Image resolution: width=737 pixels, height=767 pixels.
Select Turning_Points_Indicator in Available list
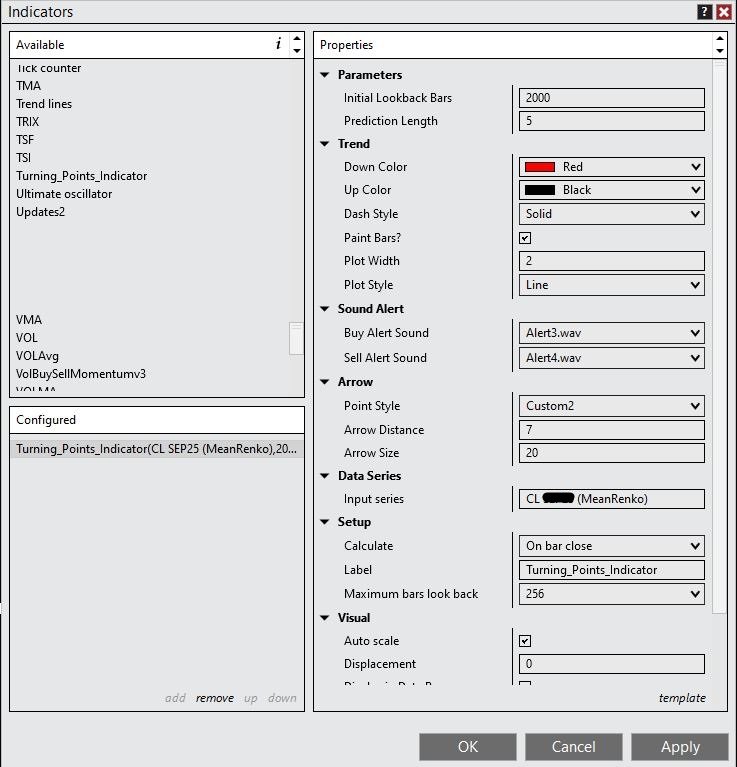(81, 176)
